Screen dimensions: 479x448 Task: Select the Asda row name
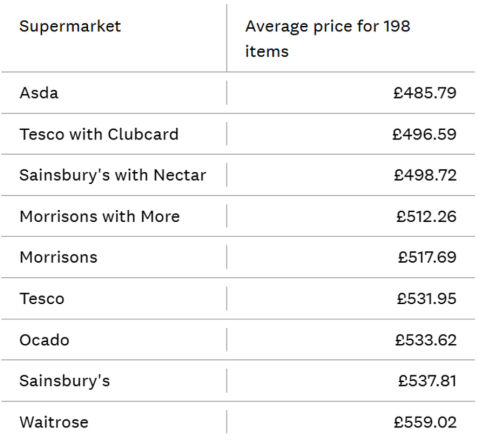[x=39, y=93]
